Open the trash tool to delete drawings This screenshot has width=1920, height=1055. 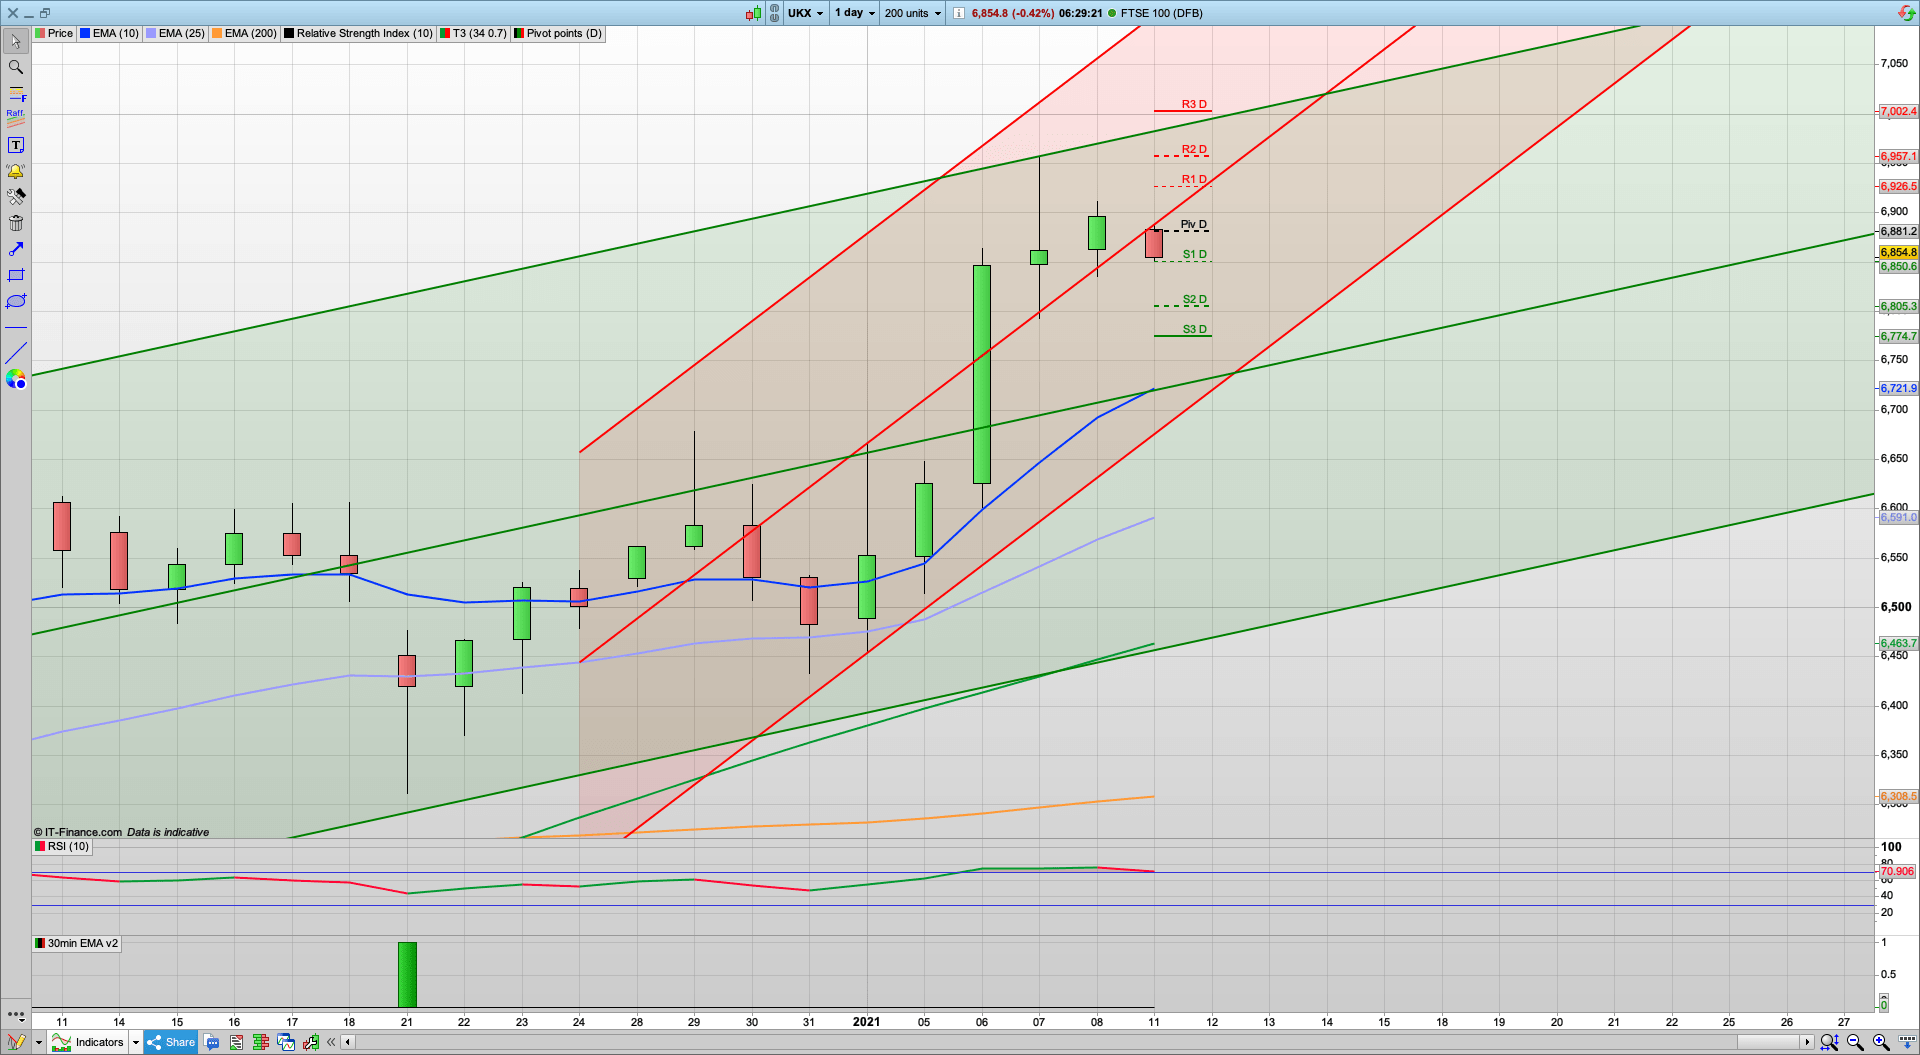(x=15, y=223)
